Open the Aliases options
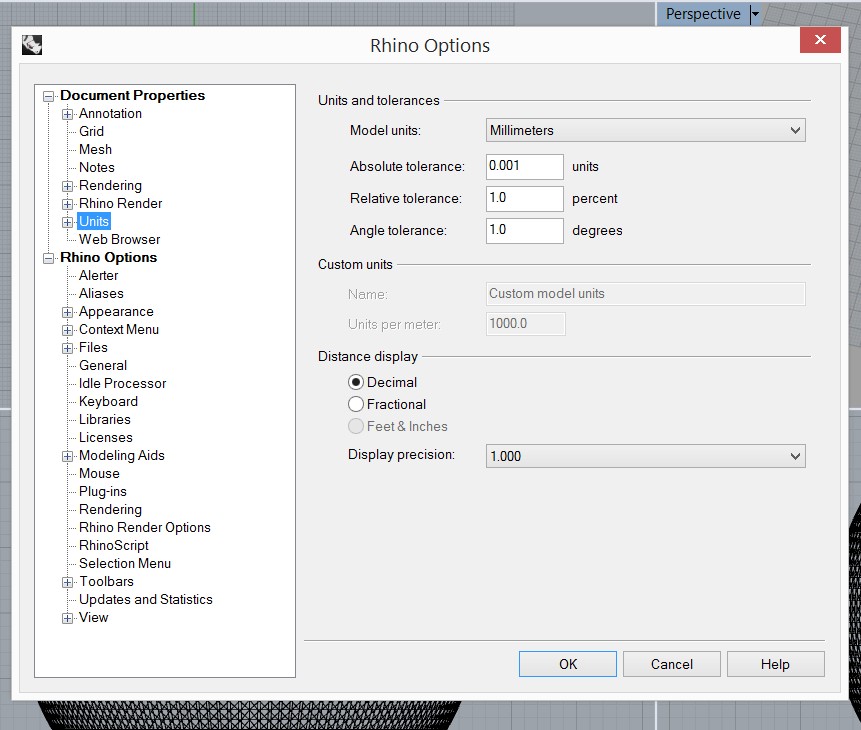 click(101, 293)
